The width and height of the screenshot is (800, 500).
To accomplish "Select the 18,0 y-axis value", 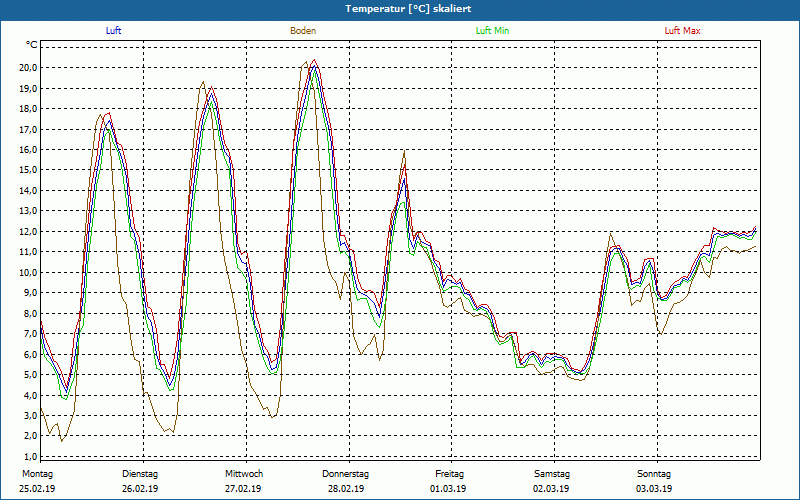I will pyautogui.click(x=29, y=109).
